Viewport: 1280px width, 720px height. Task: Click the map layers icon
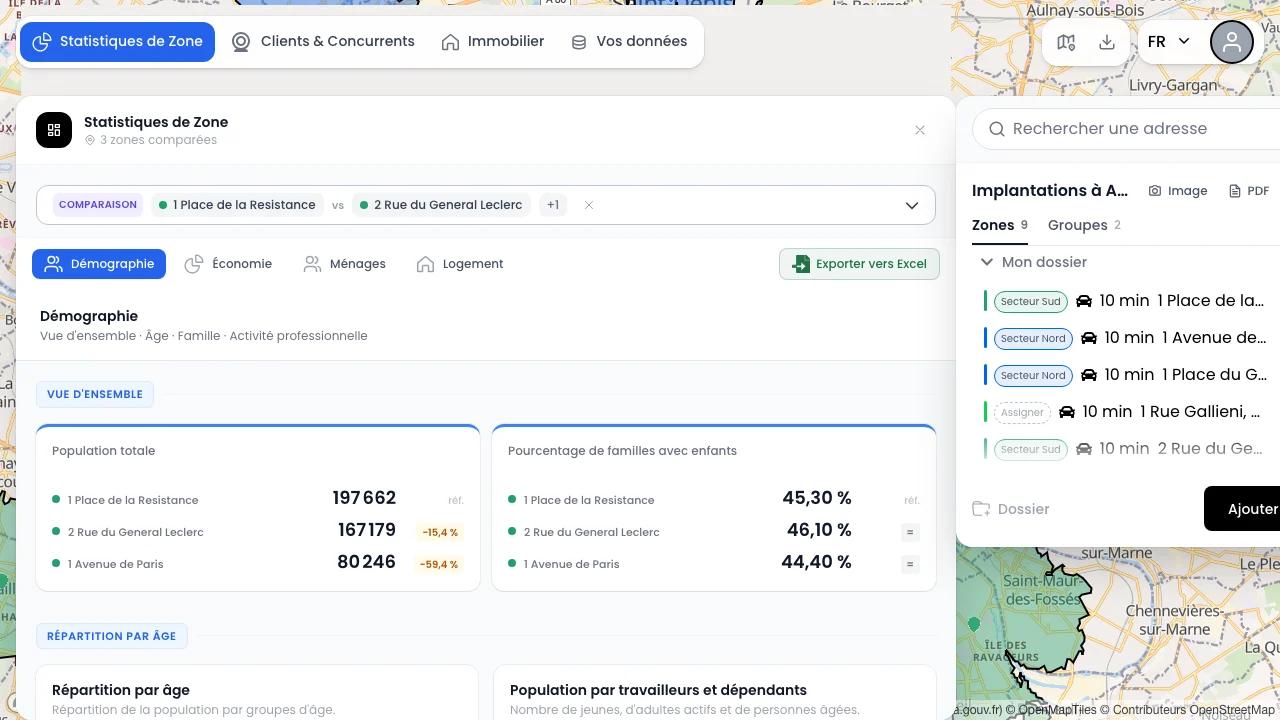pyautogui.click(x=1066, y=42)
